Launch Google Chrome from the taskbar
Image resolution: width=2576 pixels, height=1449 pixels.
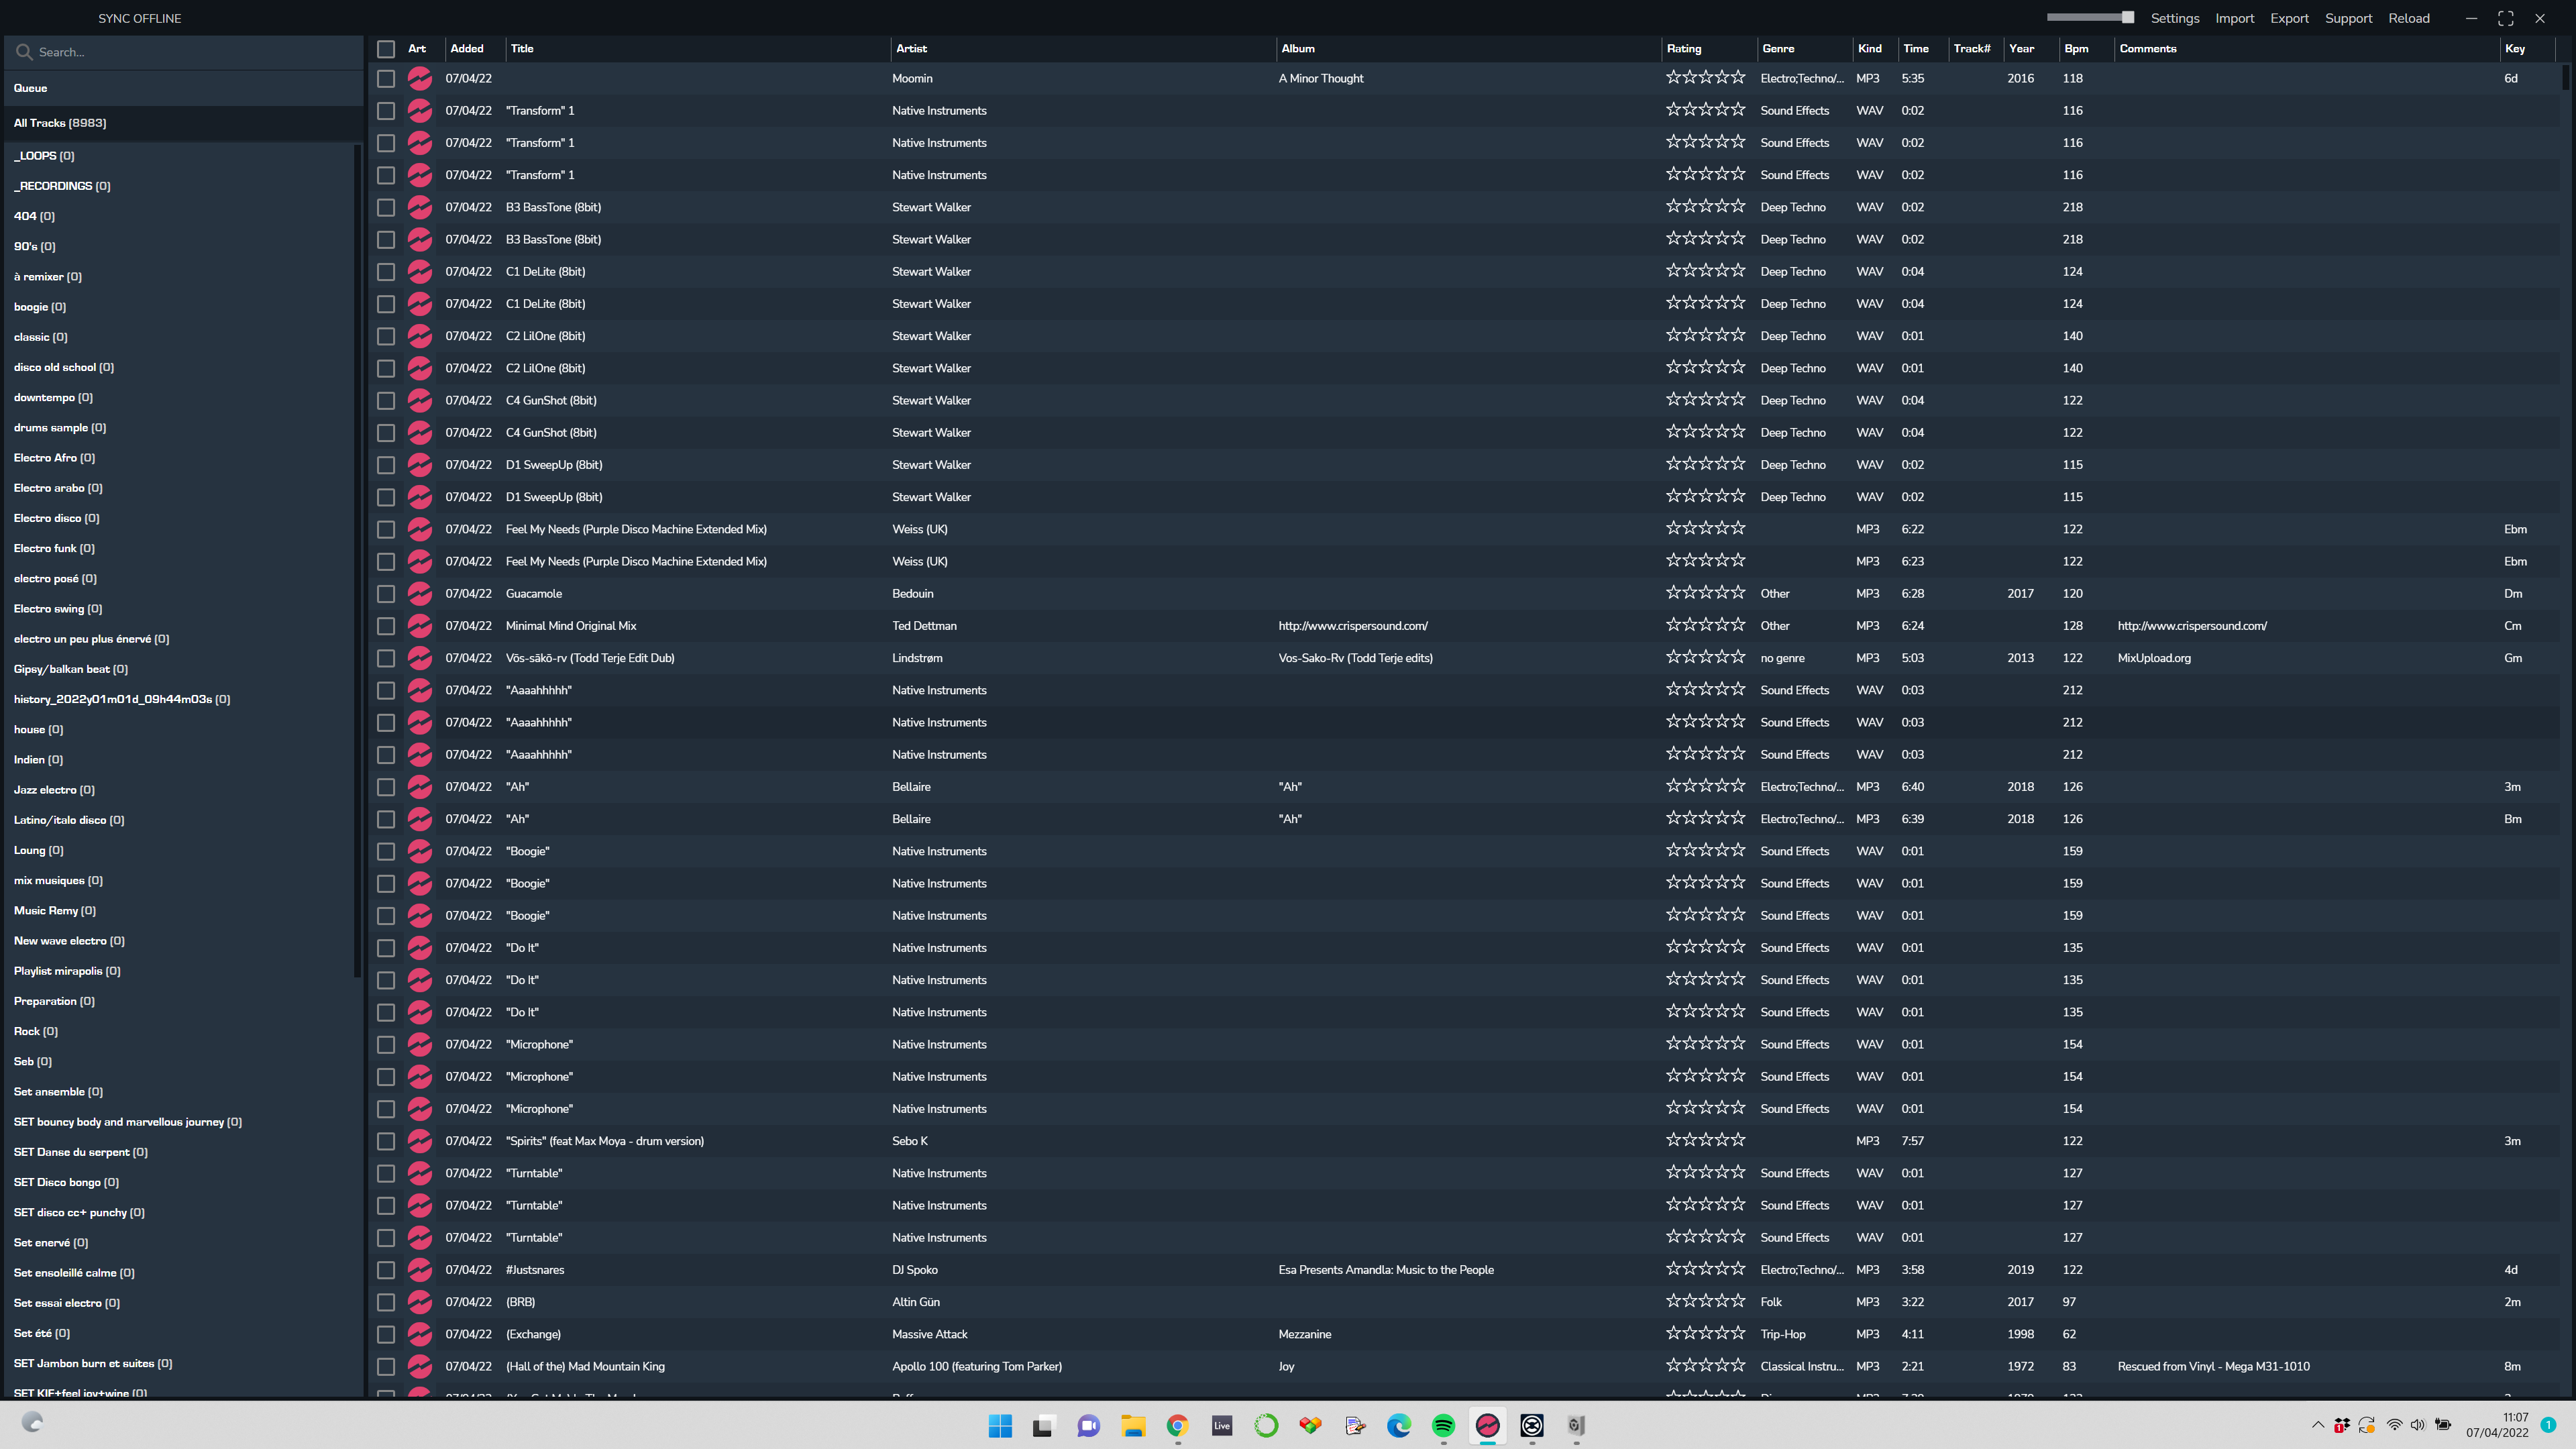(1177, 1425)
